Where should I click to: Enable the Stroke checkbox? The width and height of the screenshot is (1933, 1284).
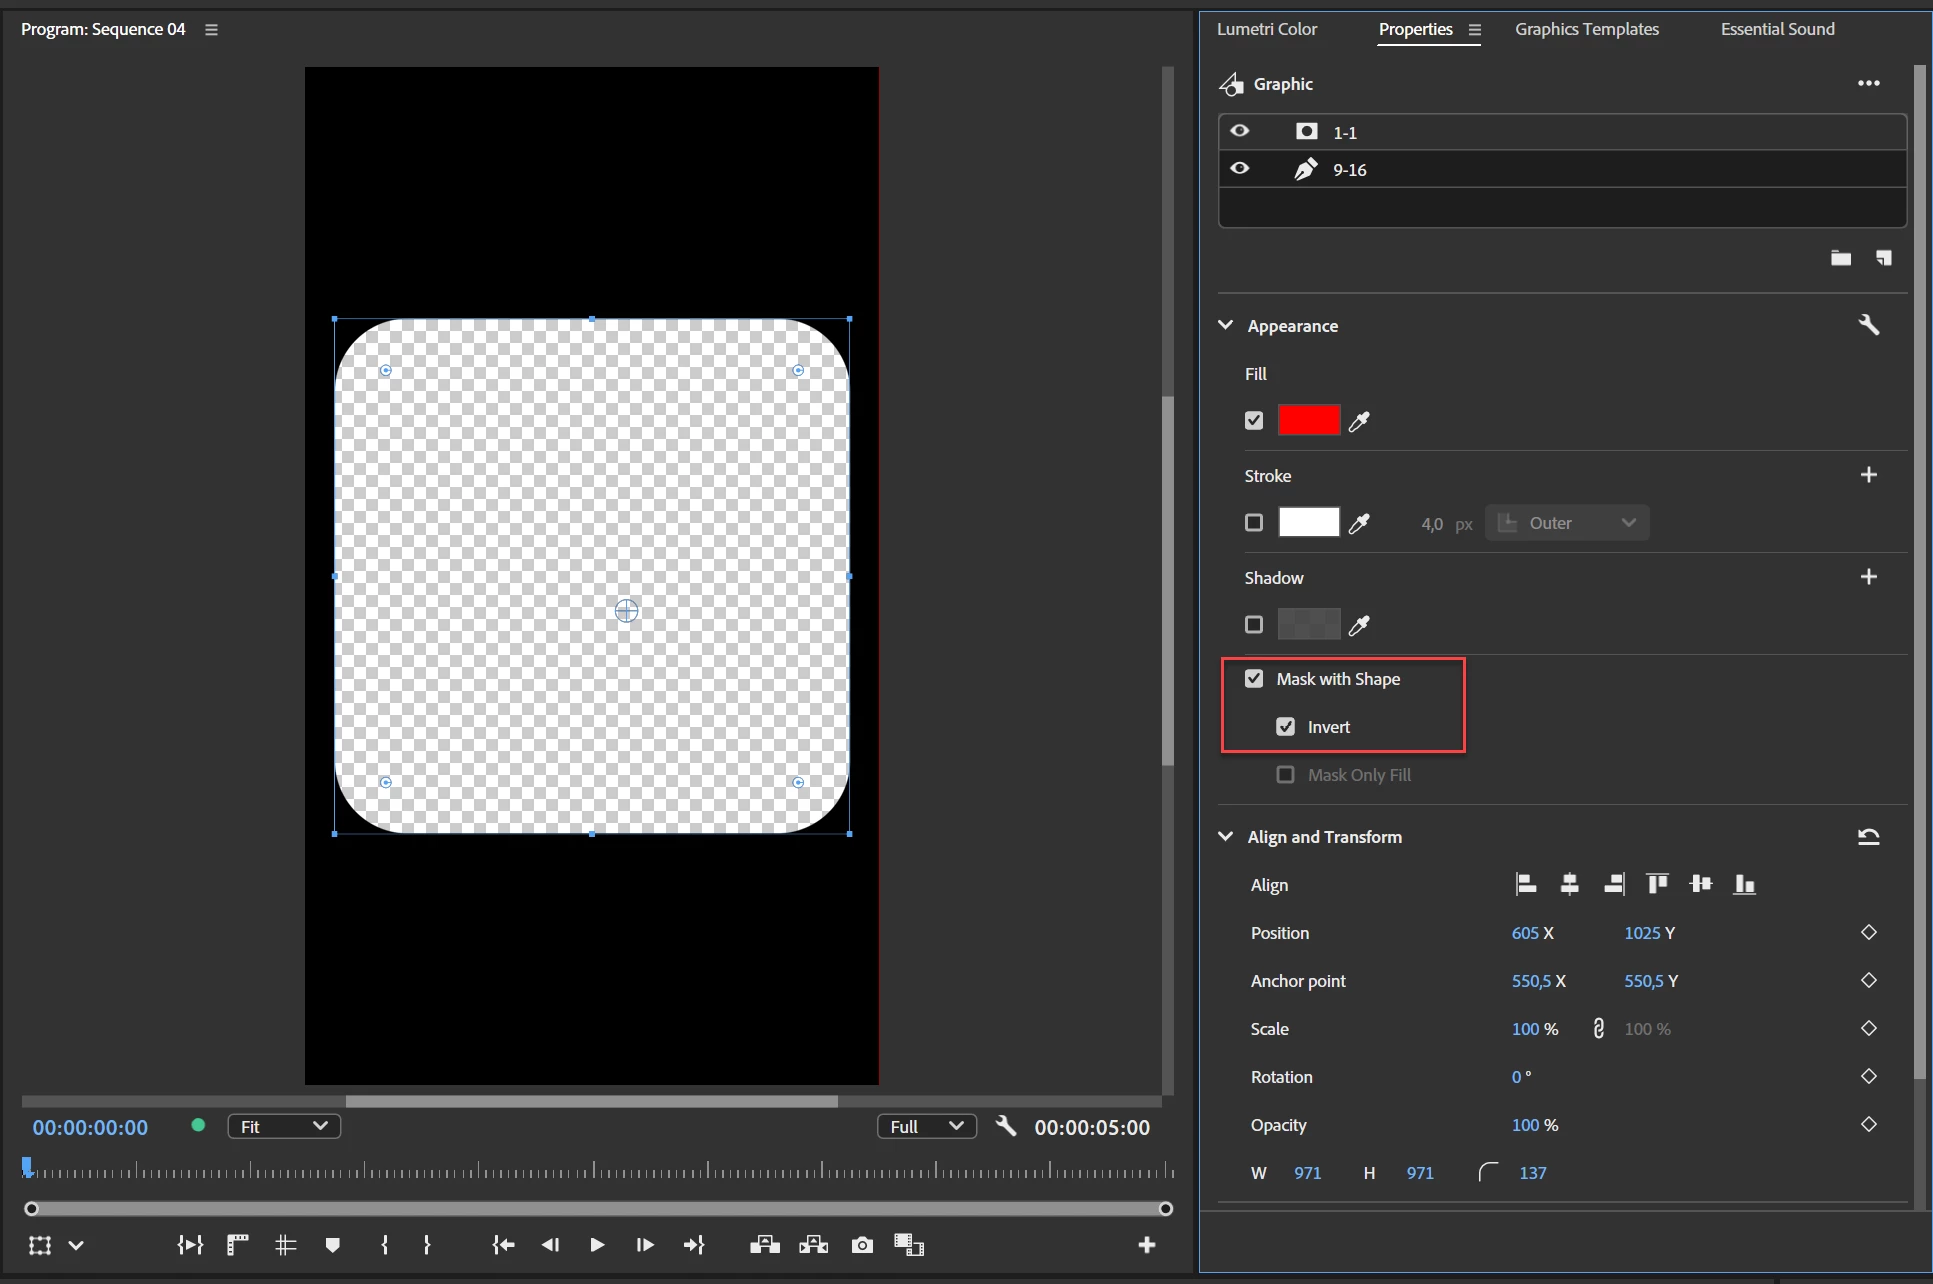(x=1254, y=523)
